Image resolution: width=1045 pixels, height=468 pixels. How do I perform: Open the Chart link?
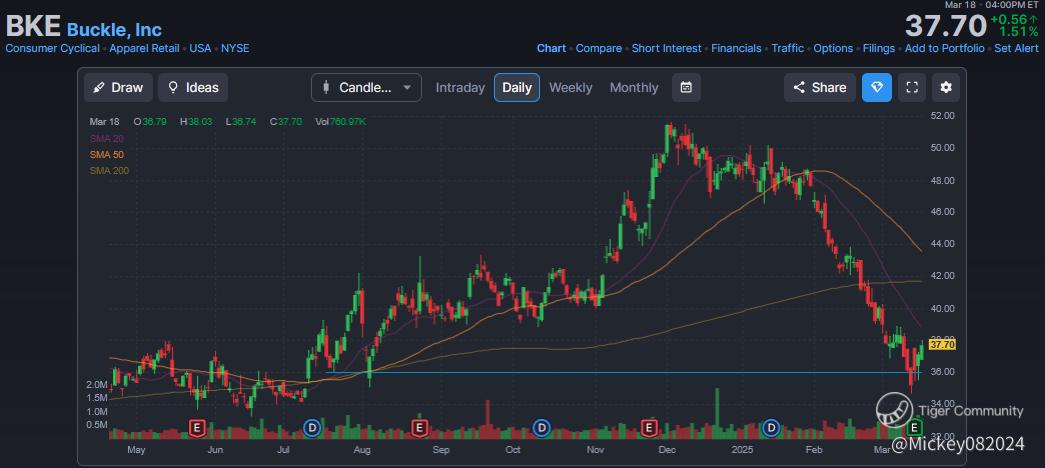click(551, 48)
